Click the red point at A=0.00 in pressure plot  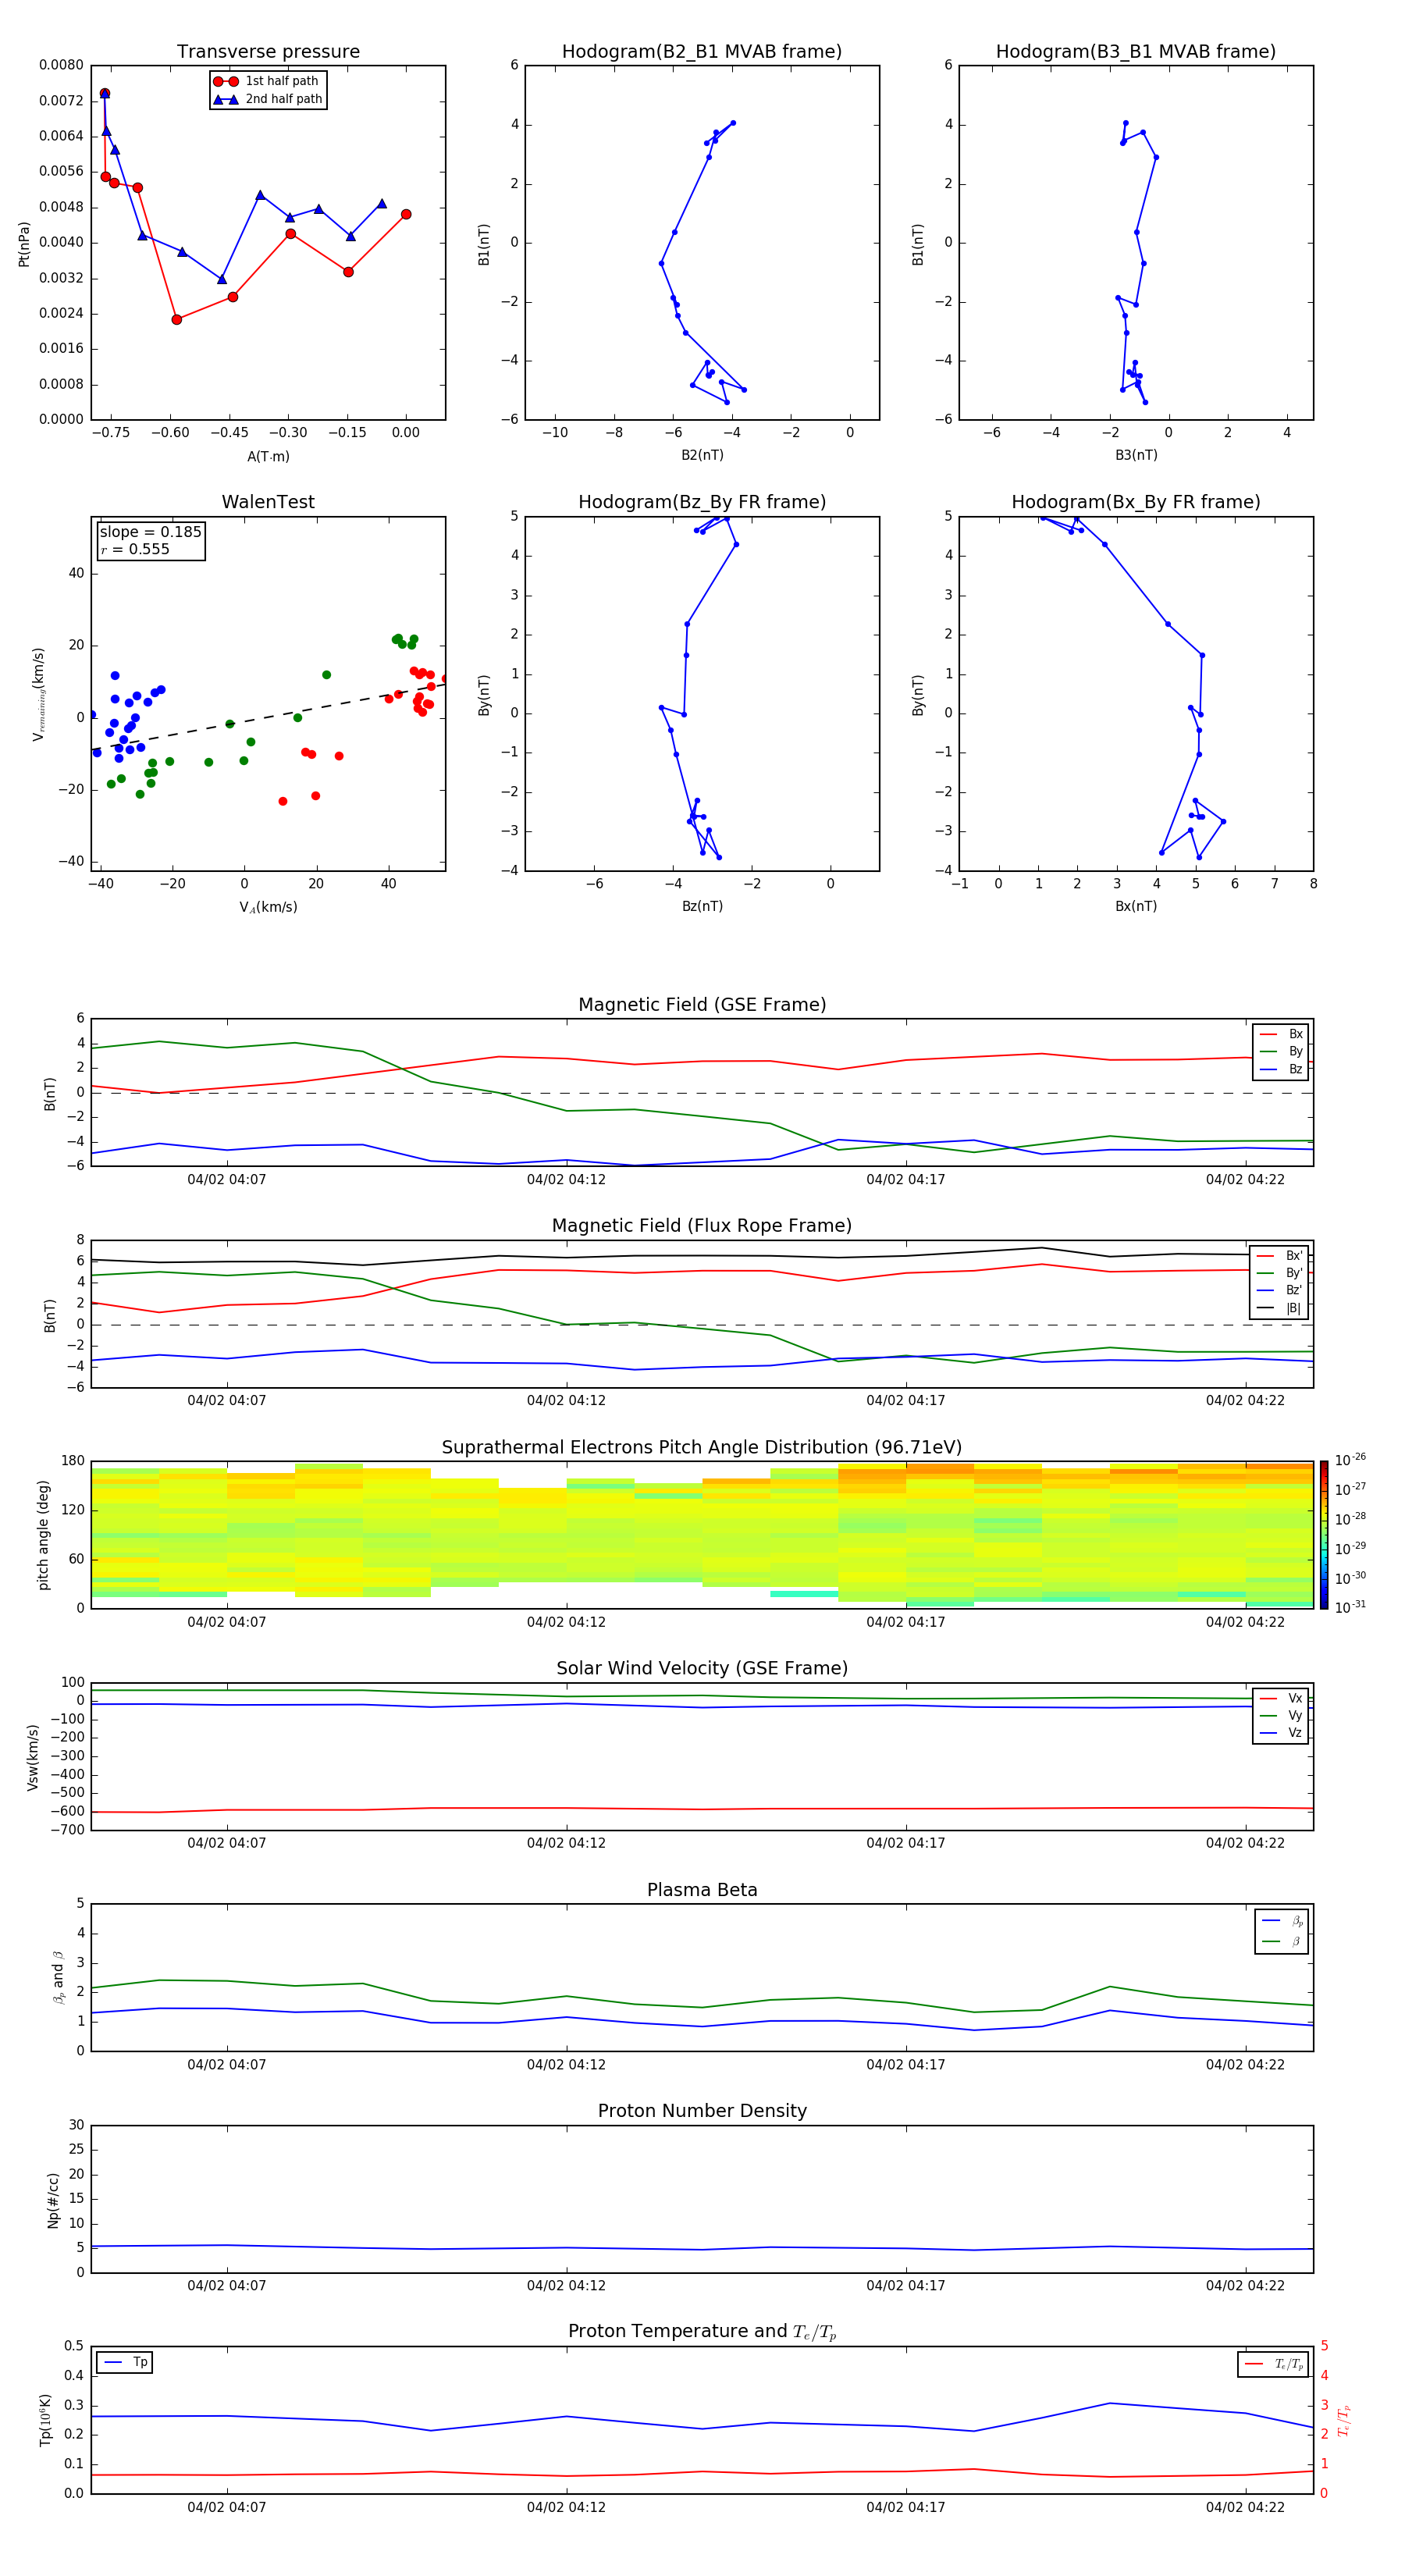point(406,214)
